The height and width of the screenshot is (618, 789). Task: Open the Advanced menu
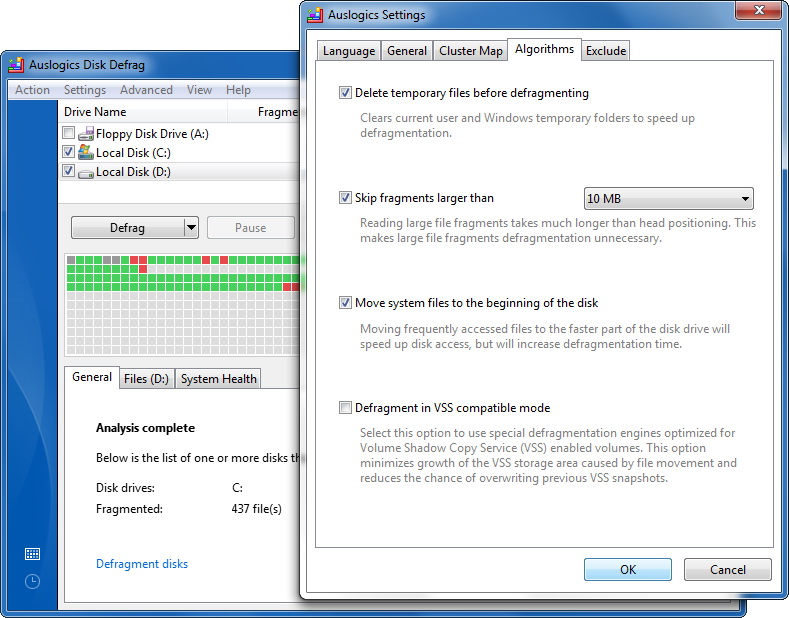tap(146, 90)
